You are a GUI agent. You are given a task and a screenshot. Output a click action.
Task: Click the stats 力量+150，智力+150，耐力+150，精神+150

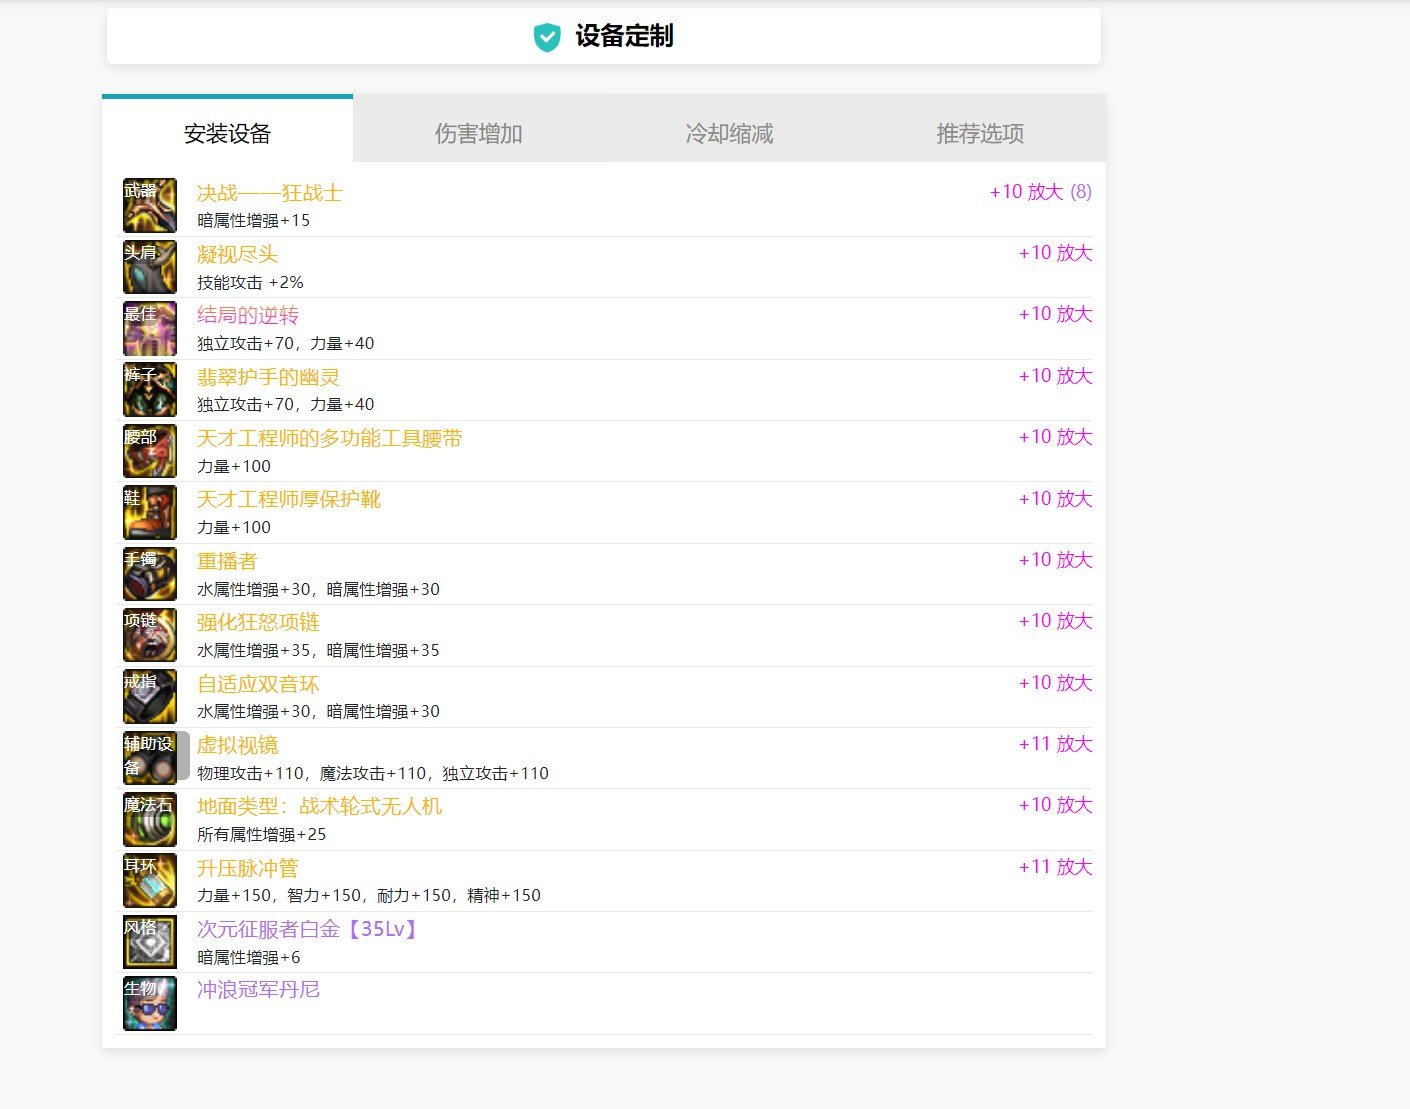(x=369, y=896)
